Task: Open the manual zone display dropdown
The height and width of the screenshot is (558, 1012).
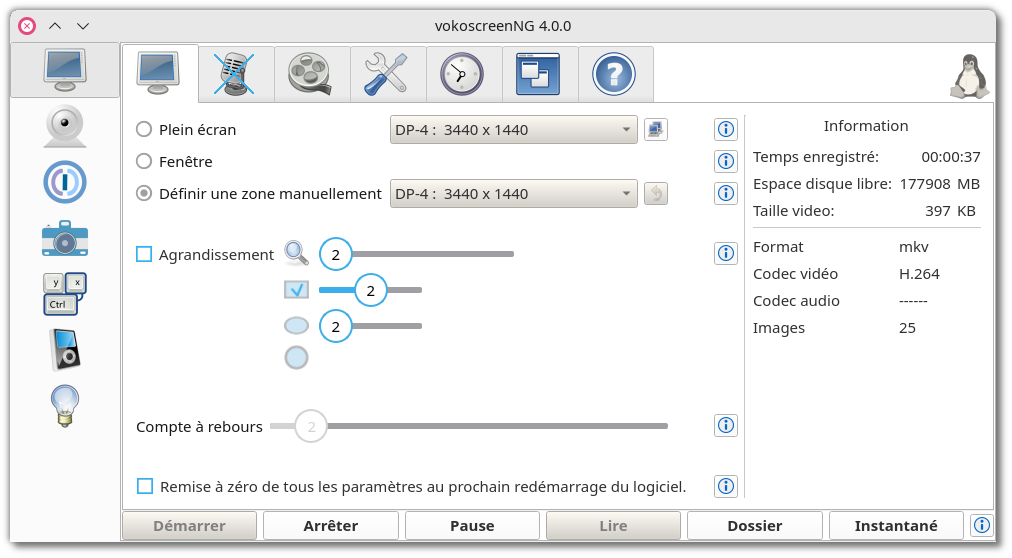Action: pyautogui.click(x=513, y=193)
